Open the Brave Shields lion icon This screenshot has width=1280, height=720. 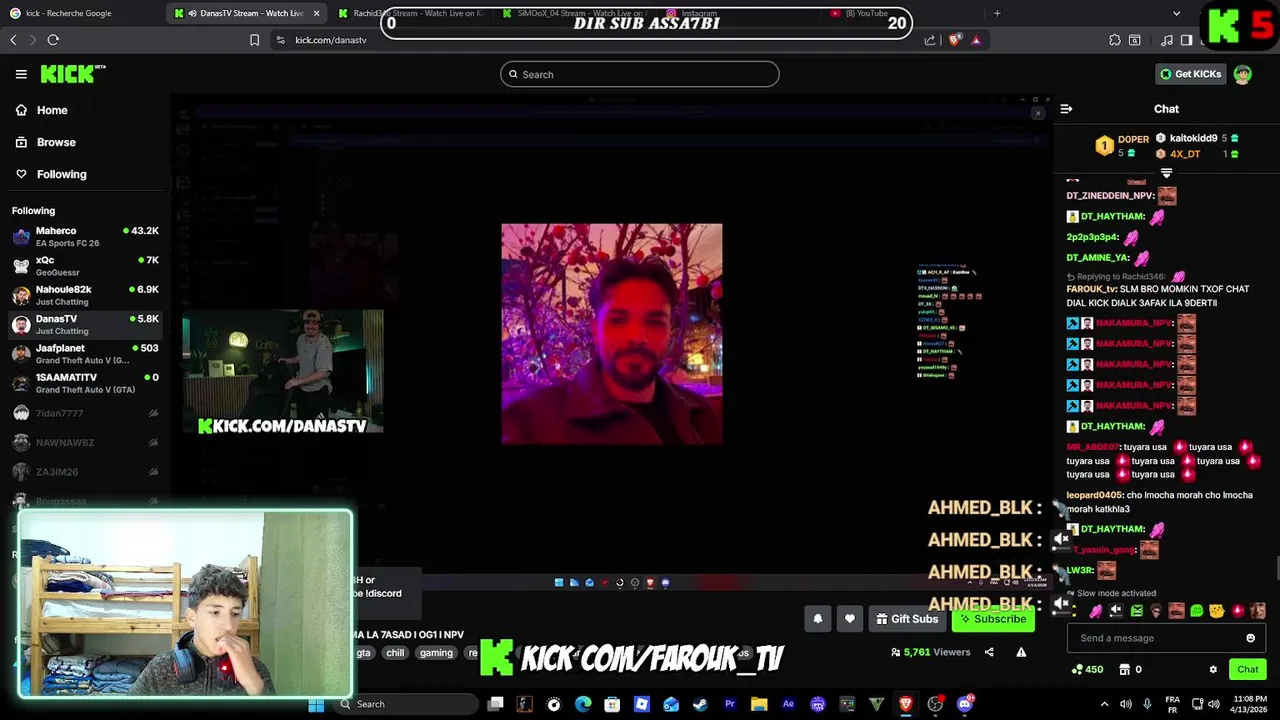[x=955, y=40]
